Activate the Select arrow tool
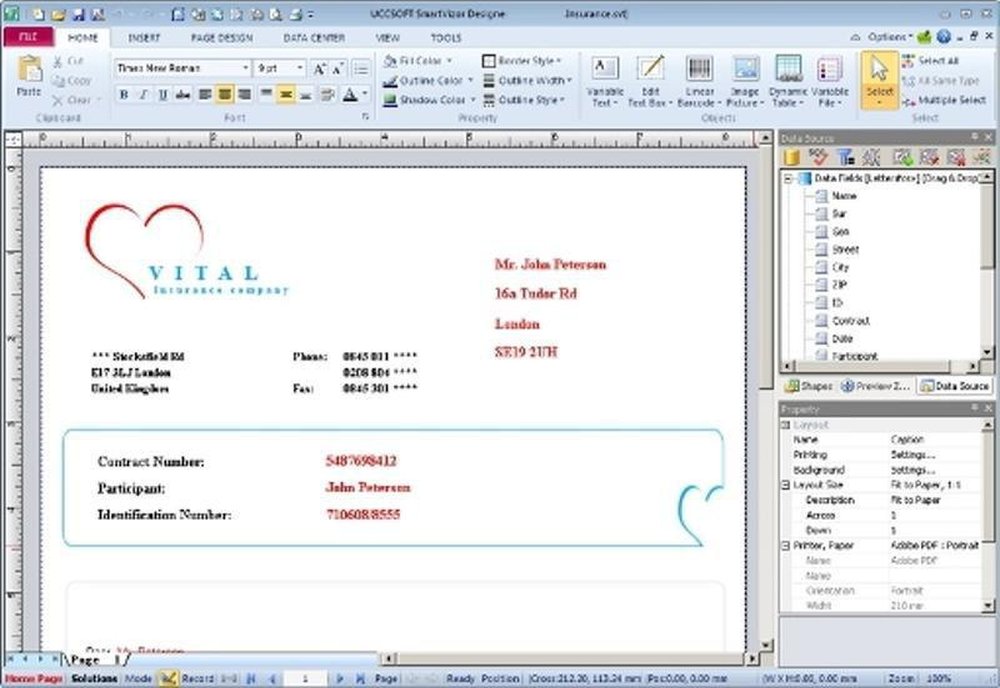The height and width of the screenshot is (688, 1000). point(879,80)
